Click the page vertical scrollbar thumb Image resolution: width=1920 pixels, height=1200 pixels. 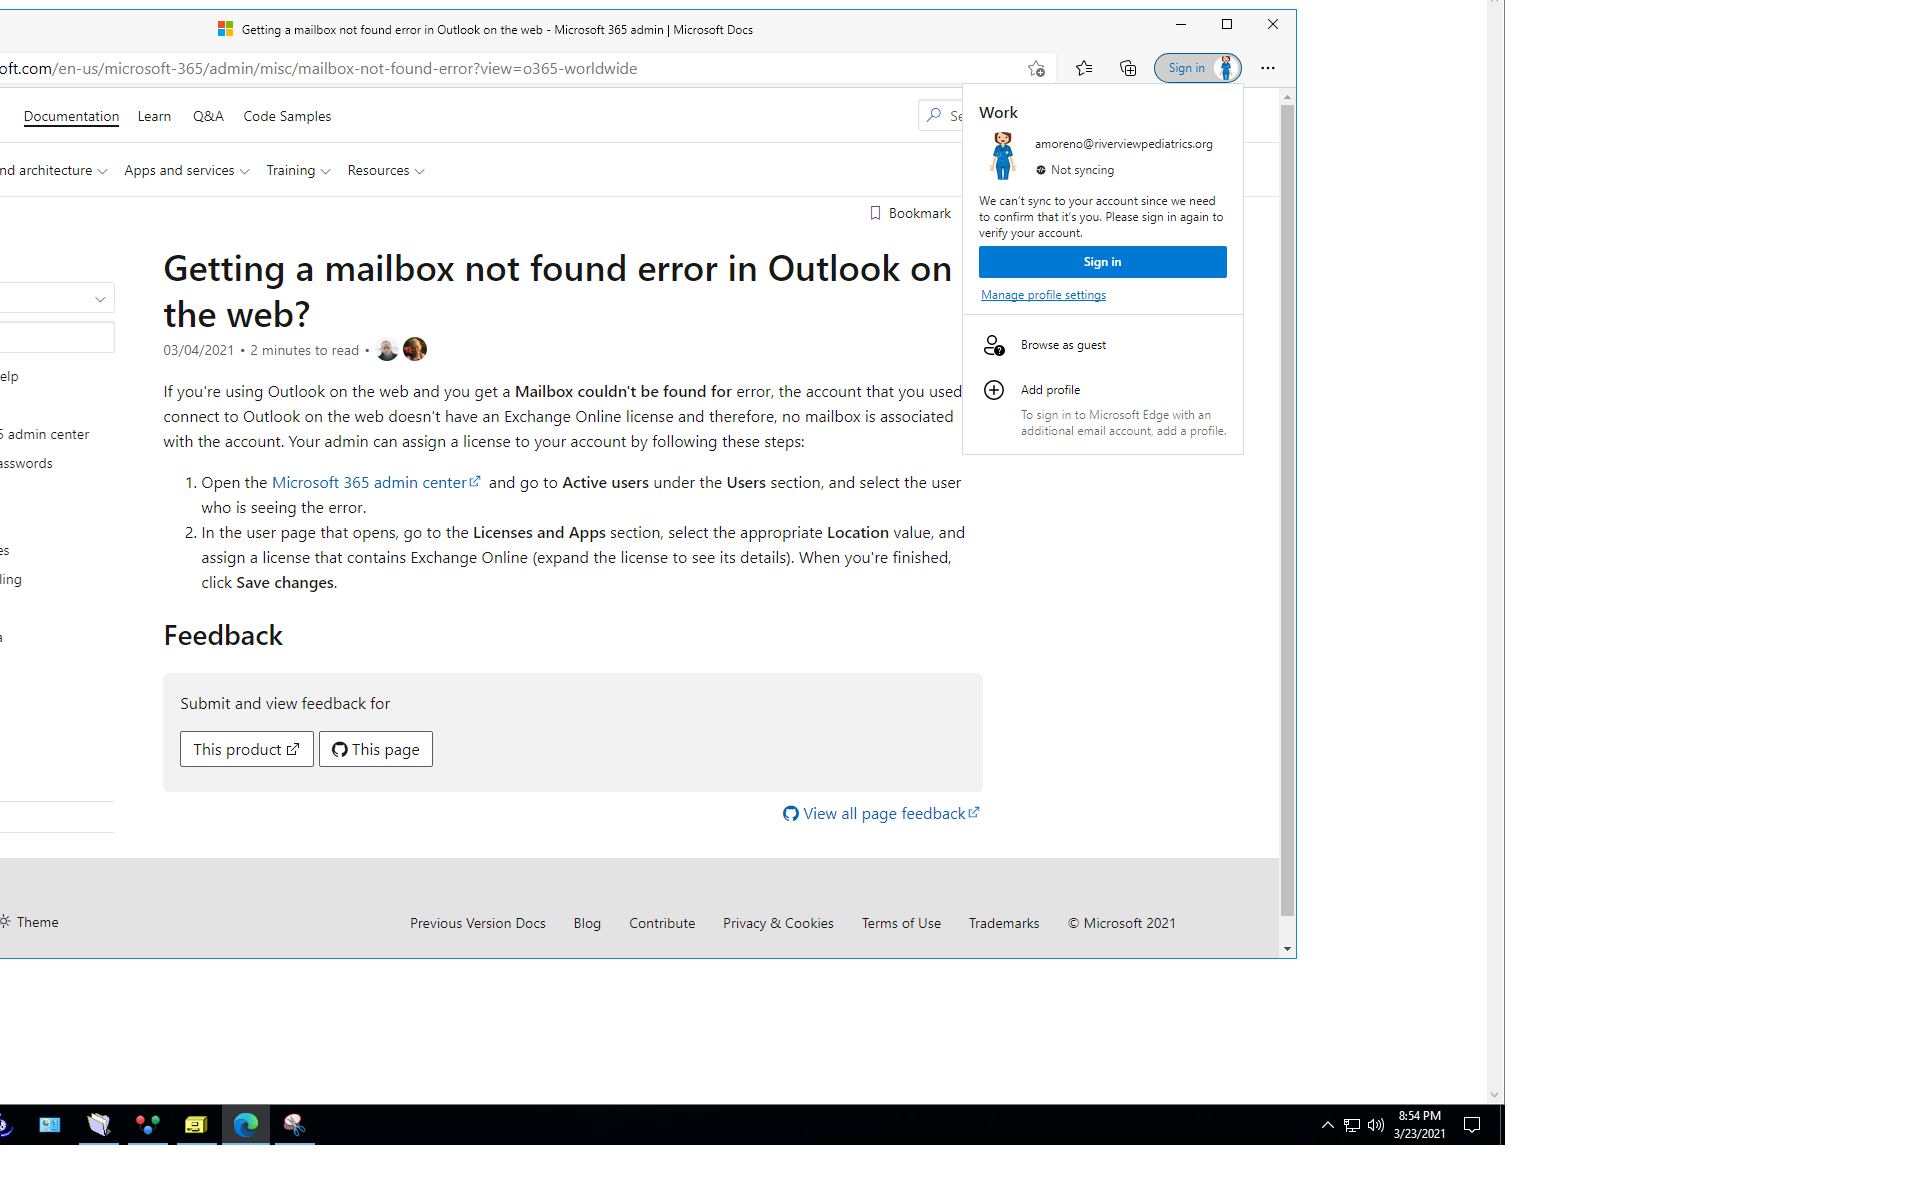(1287, 510)
